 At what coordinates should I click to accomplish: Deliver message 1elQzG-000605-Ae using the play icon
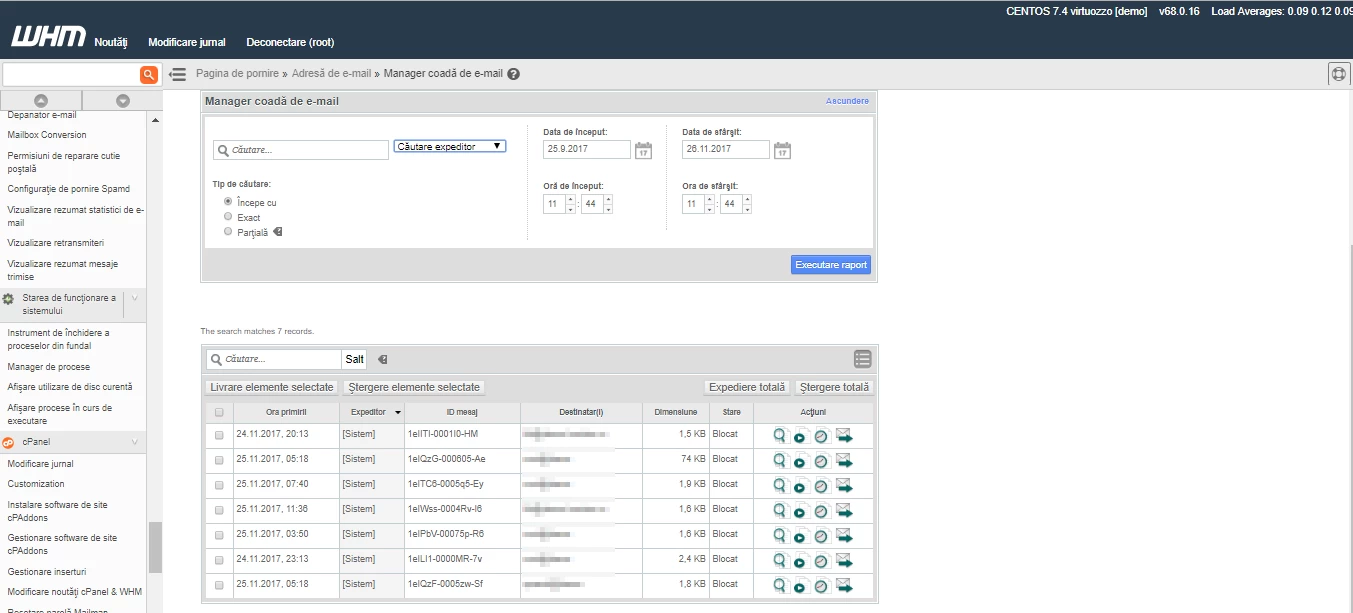click(800, 462)
